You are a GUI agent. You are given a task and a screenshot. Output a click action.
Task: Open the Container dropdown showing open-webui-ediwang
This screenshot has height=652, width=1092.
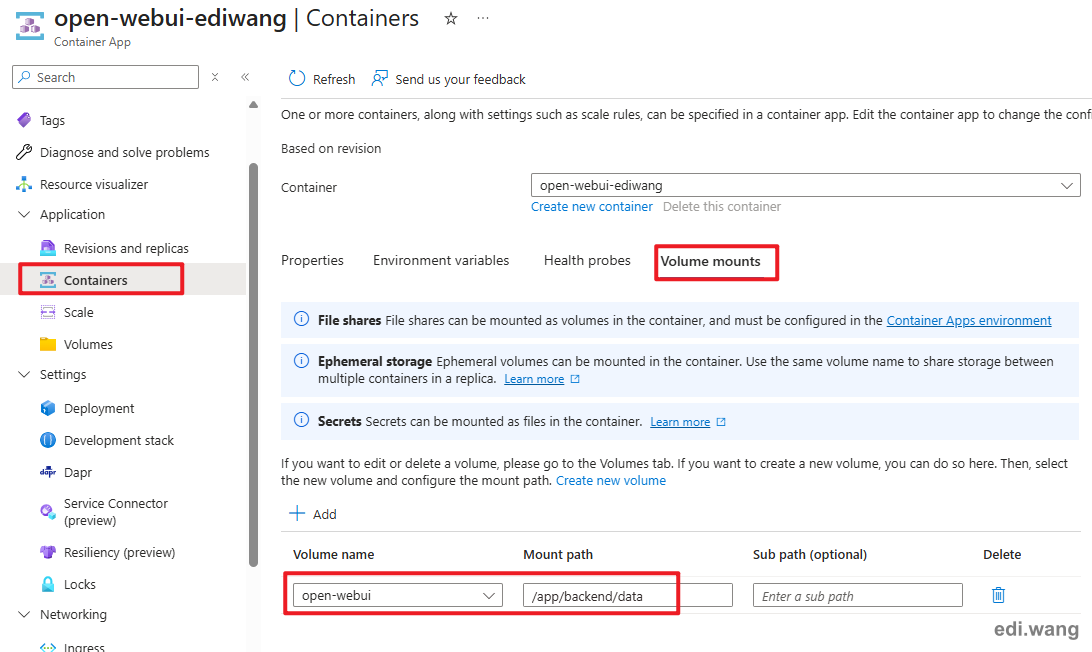[806, 185]
